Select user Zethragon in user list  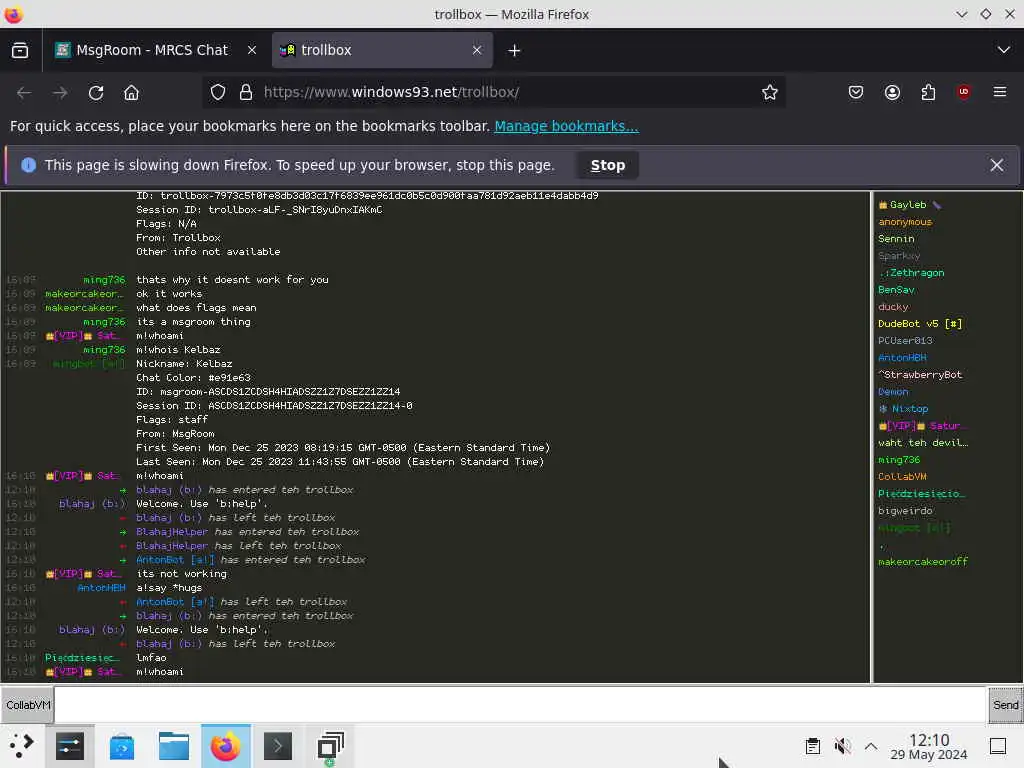coord(912,273)
